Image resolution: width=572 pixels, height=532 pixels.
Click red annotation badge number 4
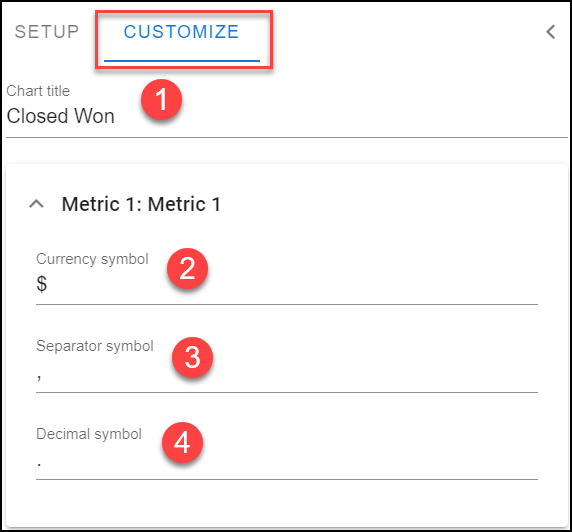point(182,442)
